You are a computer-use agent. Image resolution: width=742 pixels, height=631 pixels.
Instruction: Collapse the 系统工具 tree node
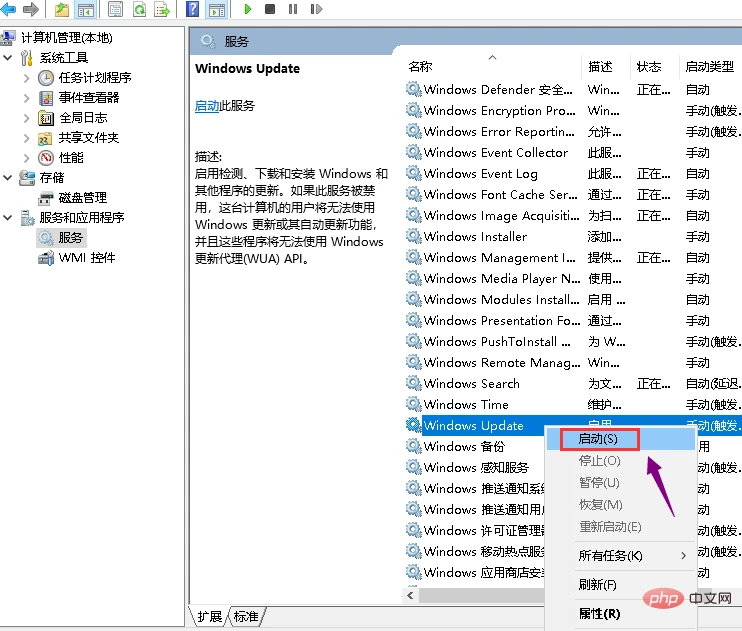point(8,57)
